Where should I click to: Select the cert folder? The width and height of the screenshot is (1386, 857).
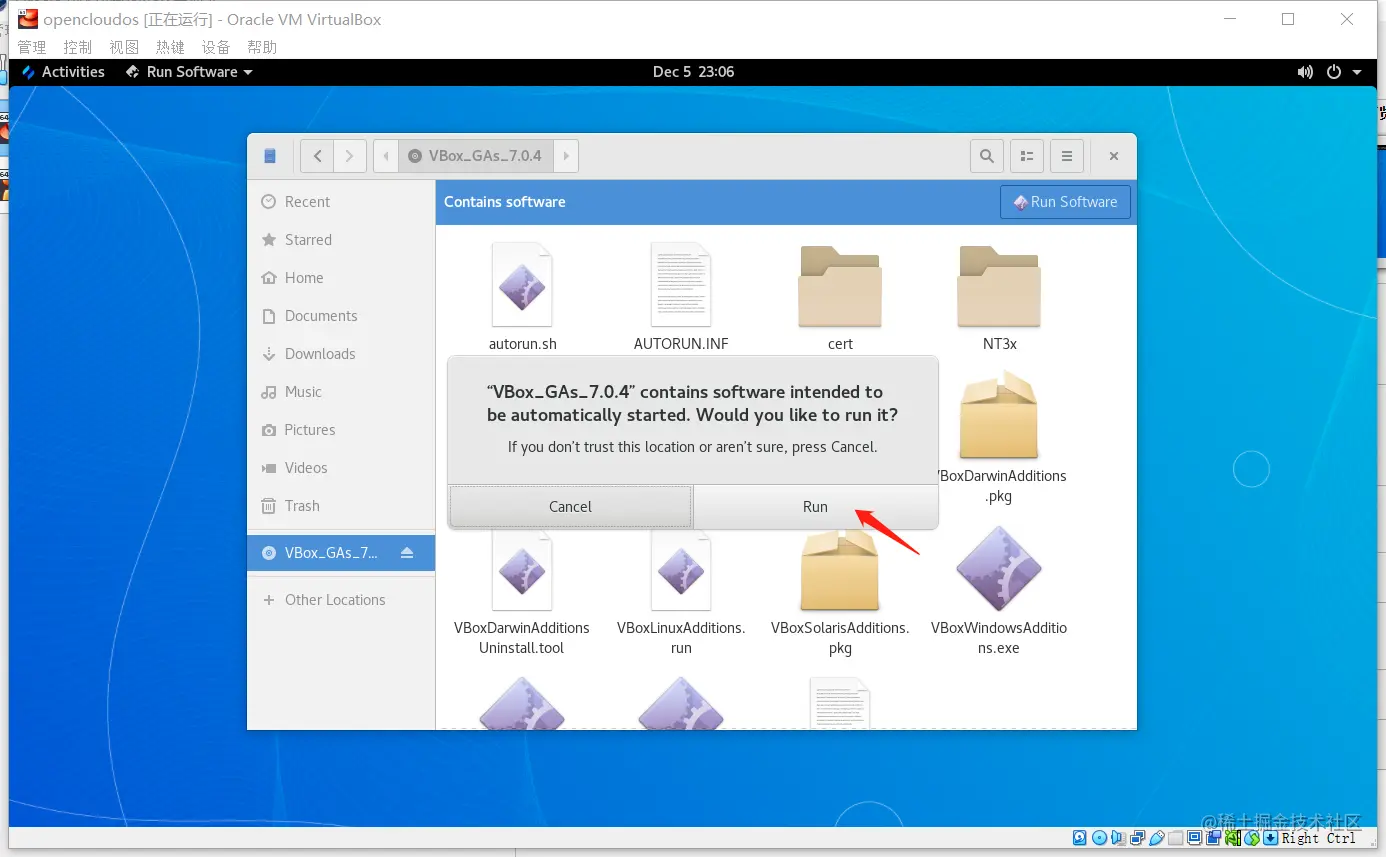click(840, 297)
